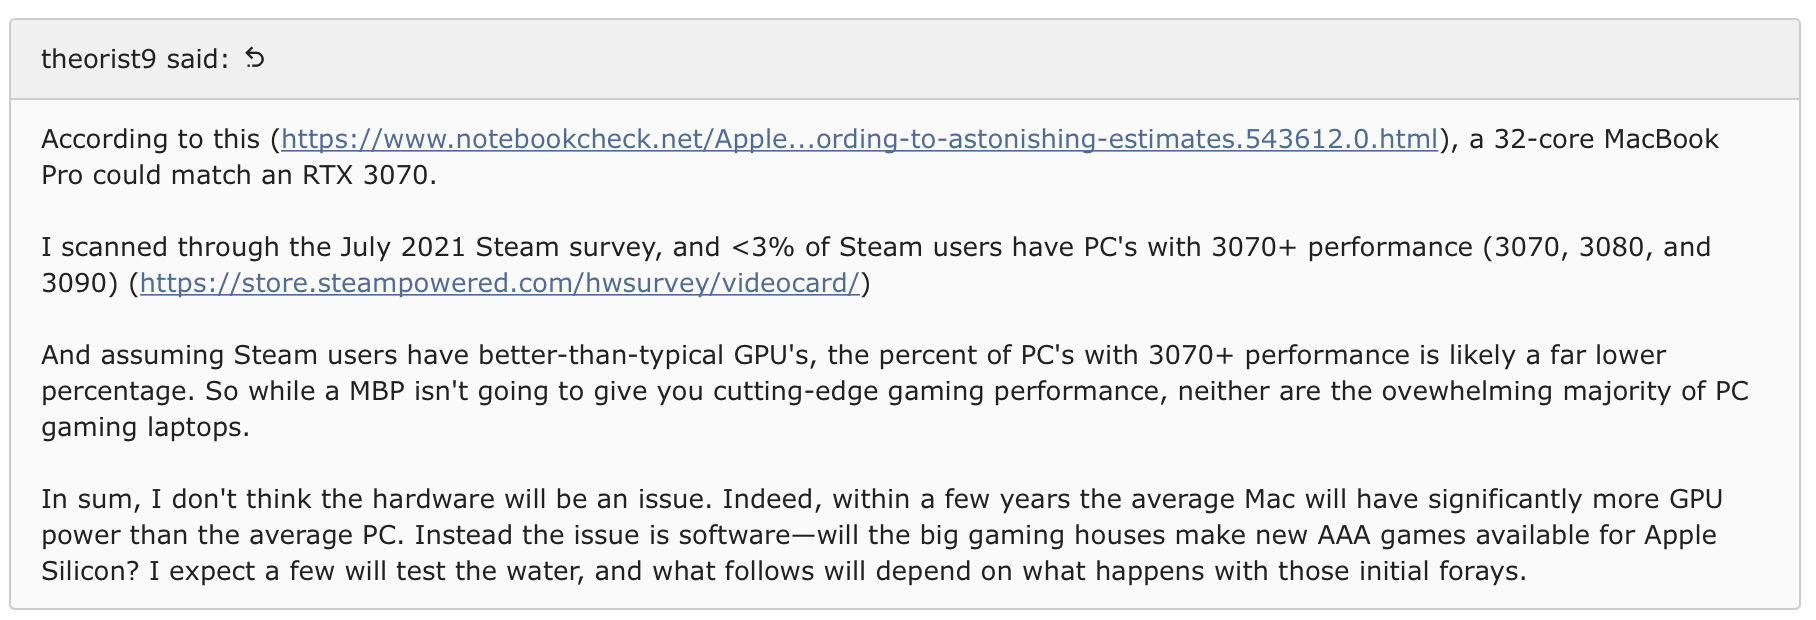Click the words "gaming laptops."
The width and height of the screenshot is (1816, 620).
[x=145, y=427]
